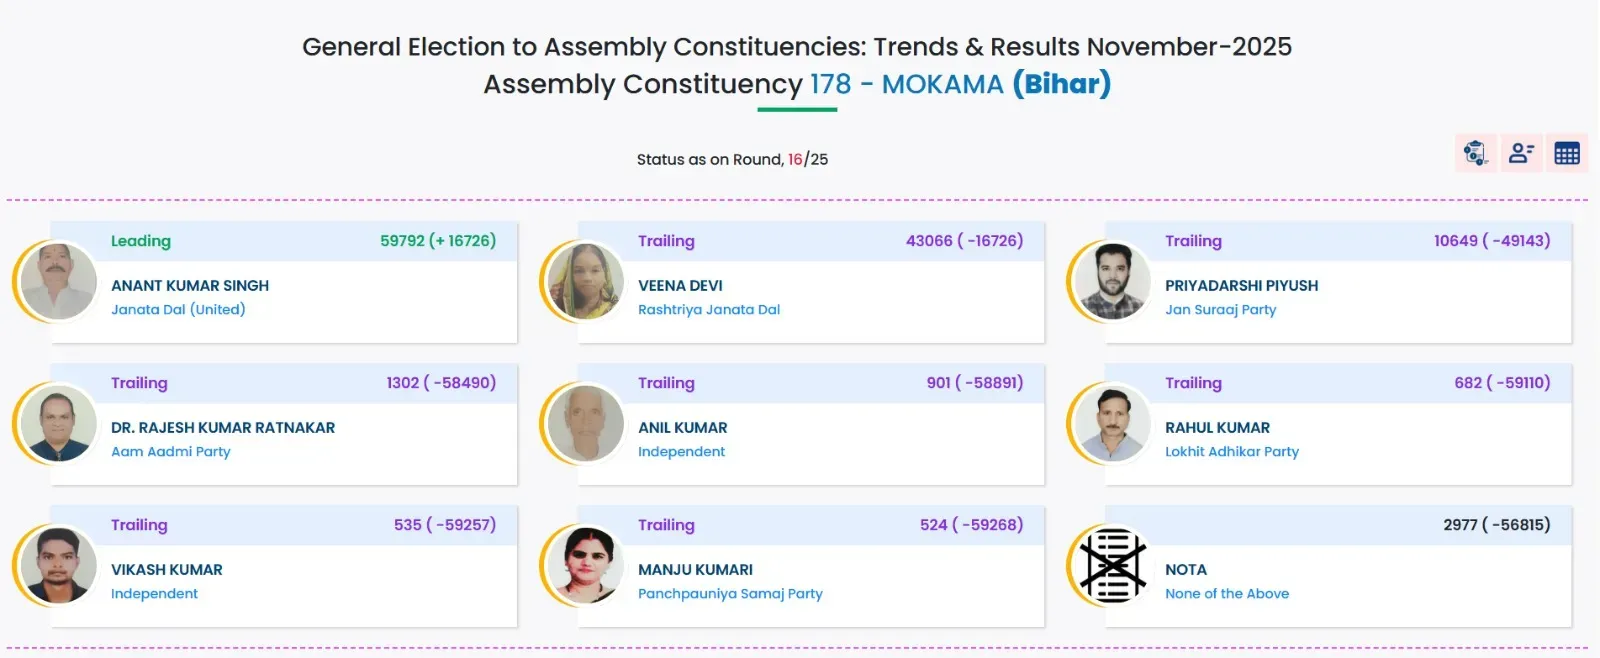Click Priyadarshi Piyush's profile photo
This screenshot has width=1600, height=658.
(1113, 282)
